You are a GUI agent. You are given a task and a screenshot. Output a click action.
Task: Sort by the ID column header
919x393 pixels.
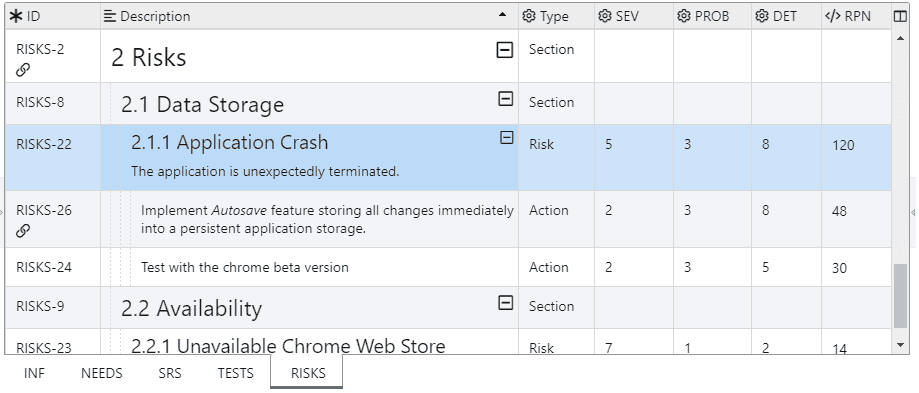(x=53, y=16)
